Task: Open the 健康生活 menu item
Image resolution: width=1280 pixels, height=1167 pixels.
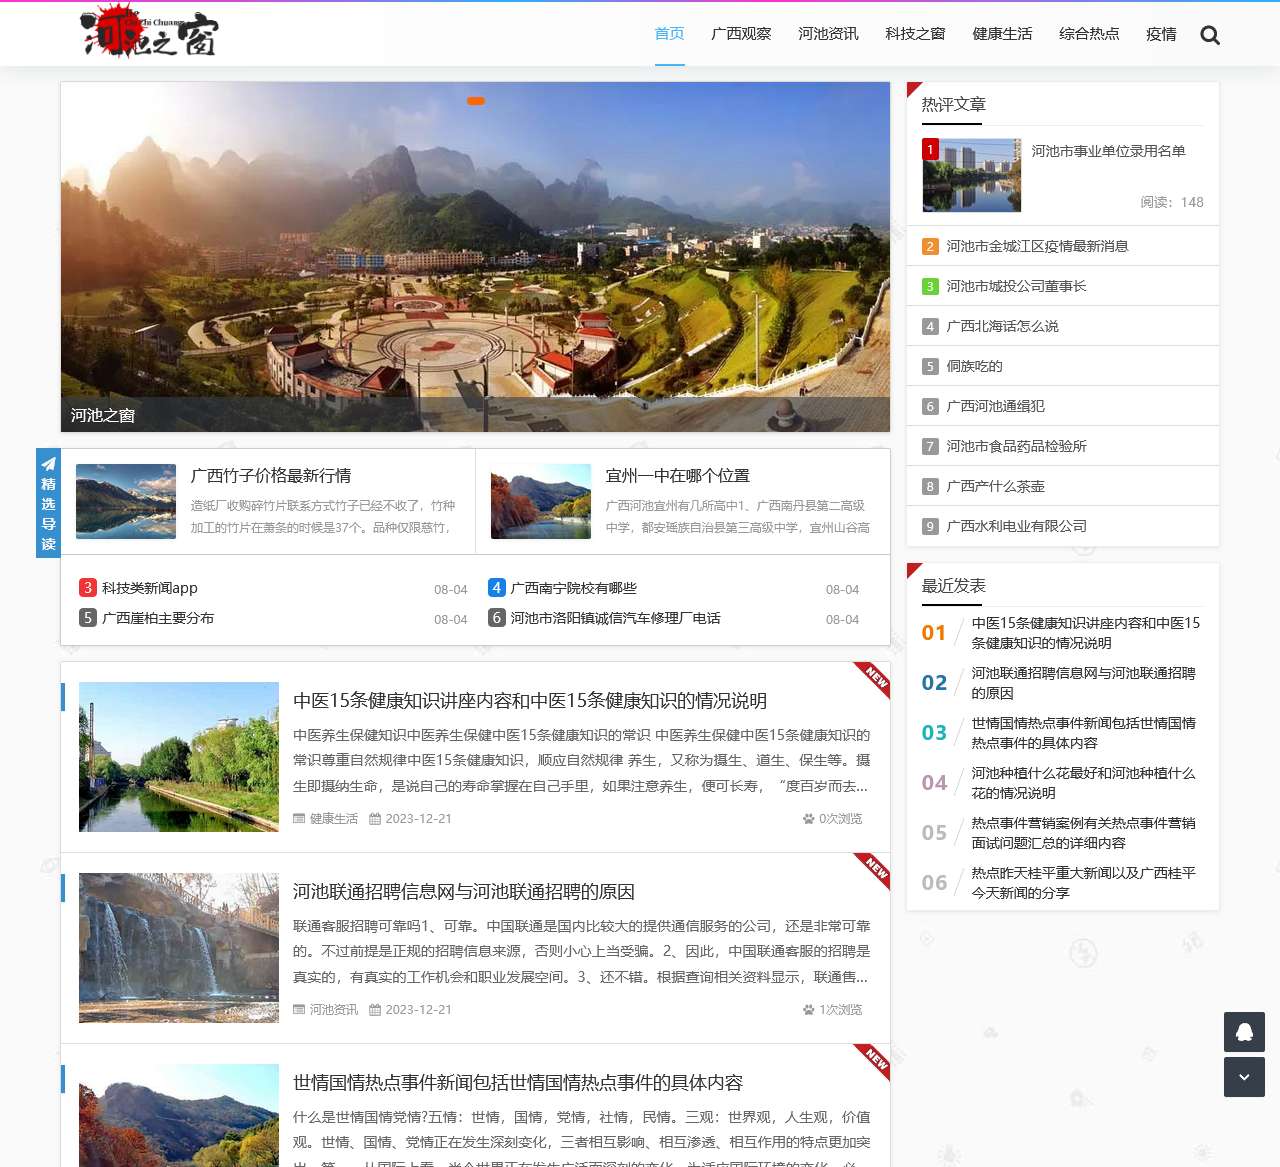Action: point(1002,34)
